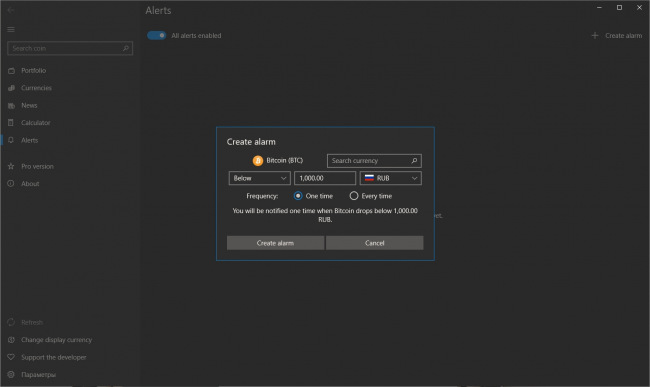Open Portfolio in the sidebar
650x387 pixels.
[x=34, y=71]
